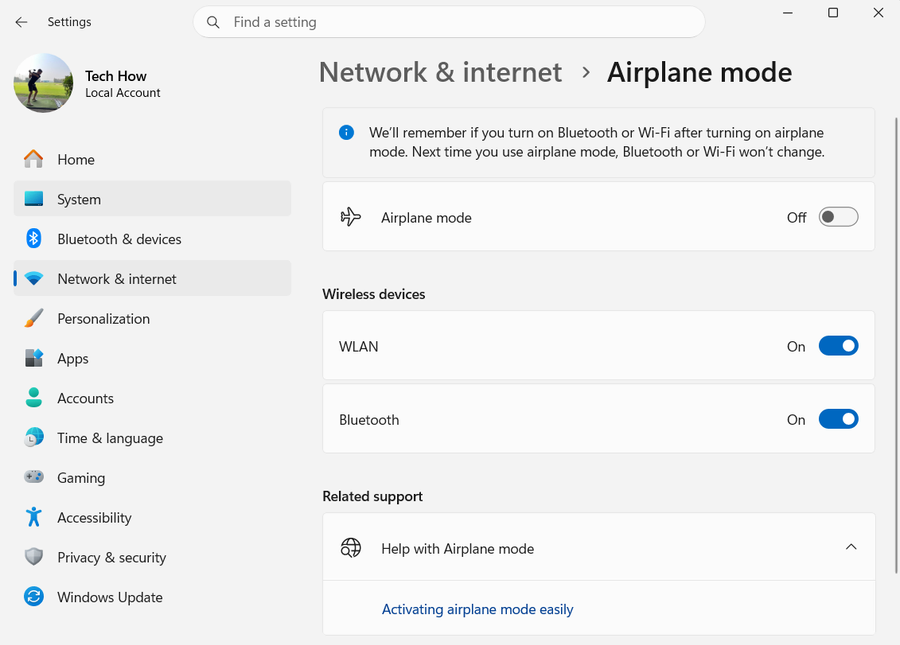Open Accounts settings
This screenshot has height=645, width=900.
pyautogui.click(x=152, y=398)
